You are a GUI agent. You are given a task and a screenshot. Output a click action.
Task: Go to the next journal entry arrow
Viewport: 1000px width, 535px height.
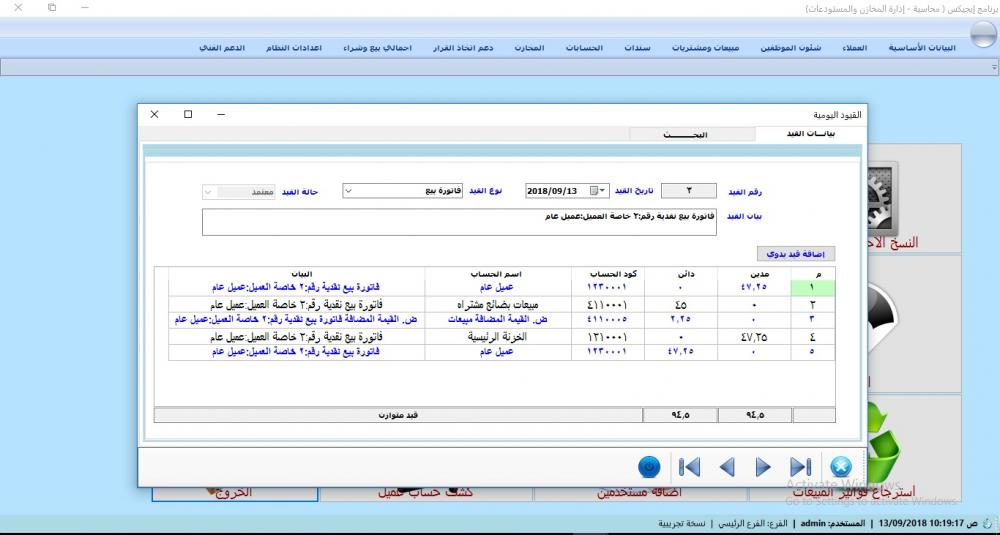tap(763, 467)
